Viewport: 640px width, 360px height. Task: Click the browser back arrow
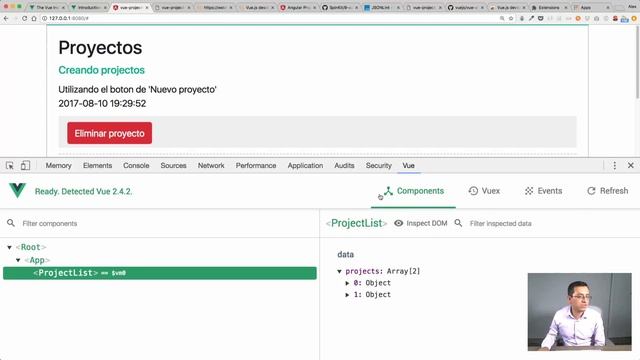click(6, 18)
